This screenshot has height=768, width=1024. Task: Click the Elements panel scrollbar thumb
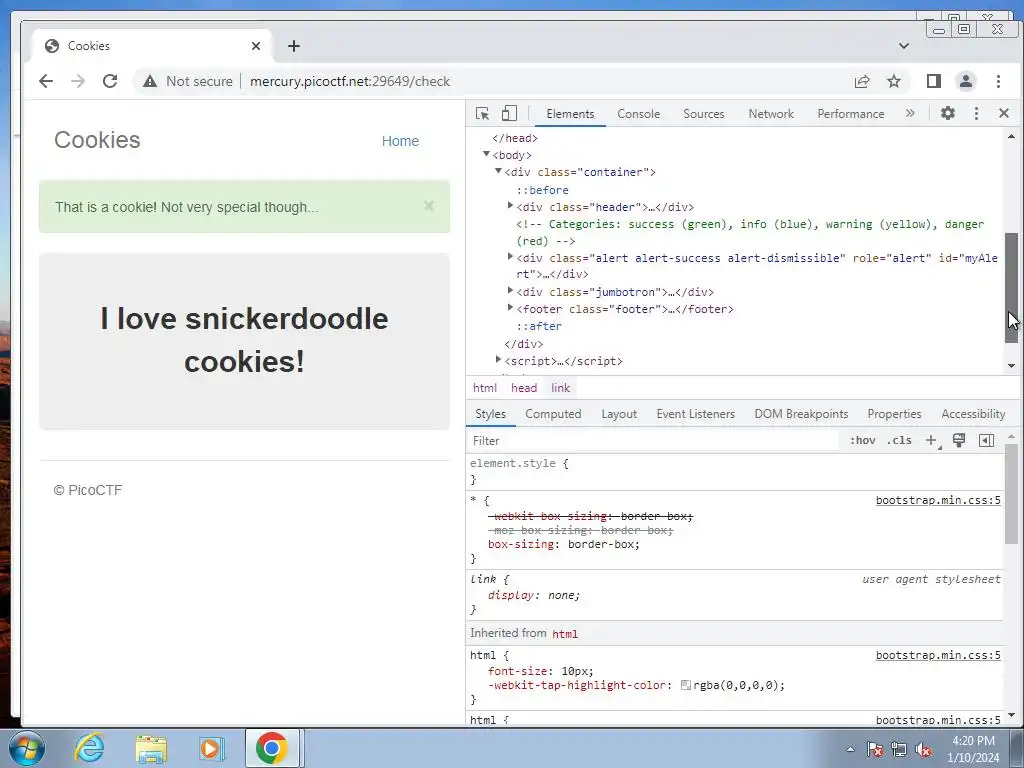click(1011, 287)
